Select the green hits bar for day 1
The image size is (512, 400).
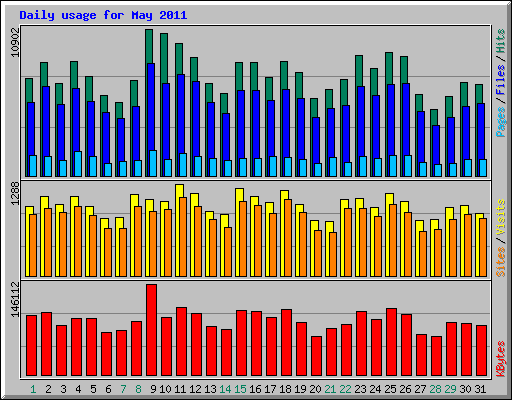coord(29,90)
